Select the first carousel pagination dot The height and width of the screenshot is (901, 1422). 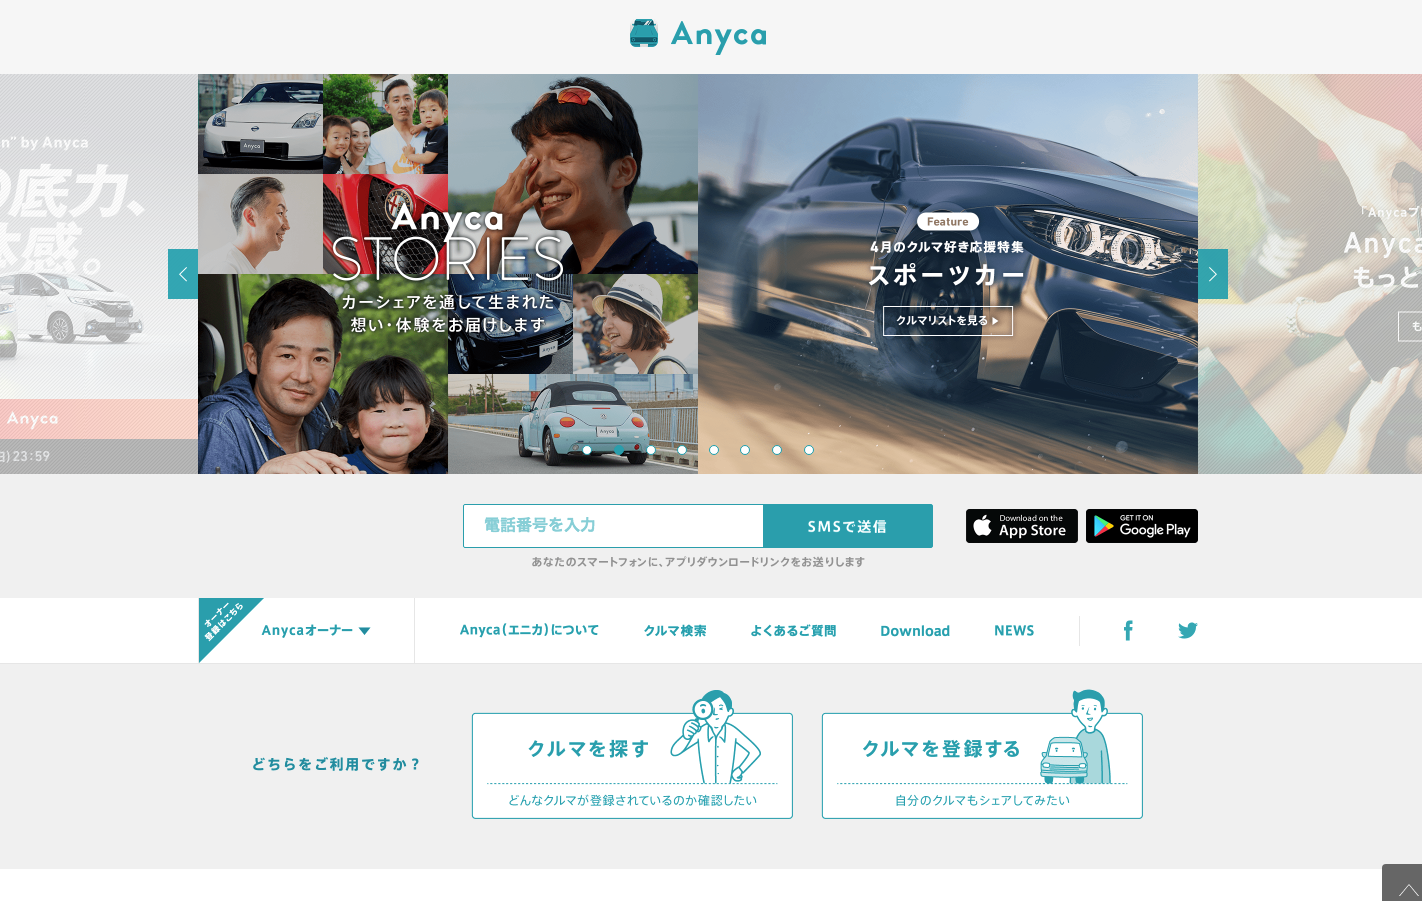click(587, 450)
